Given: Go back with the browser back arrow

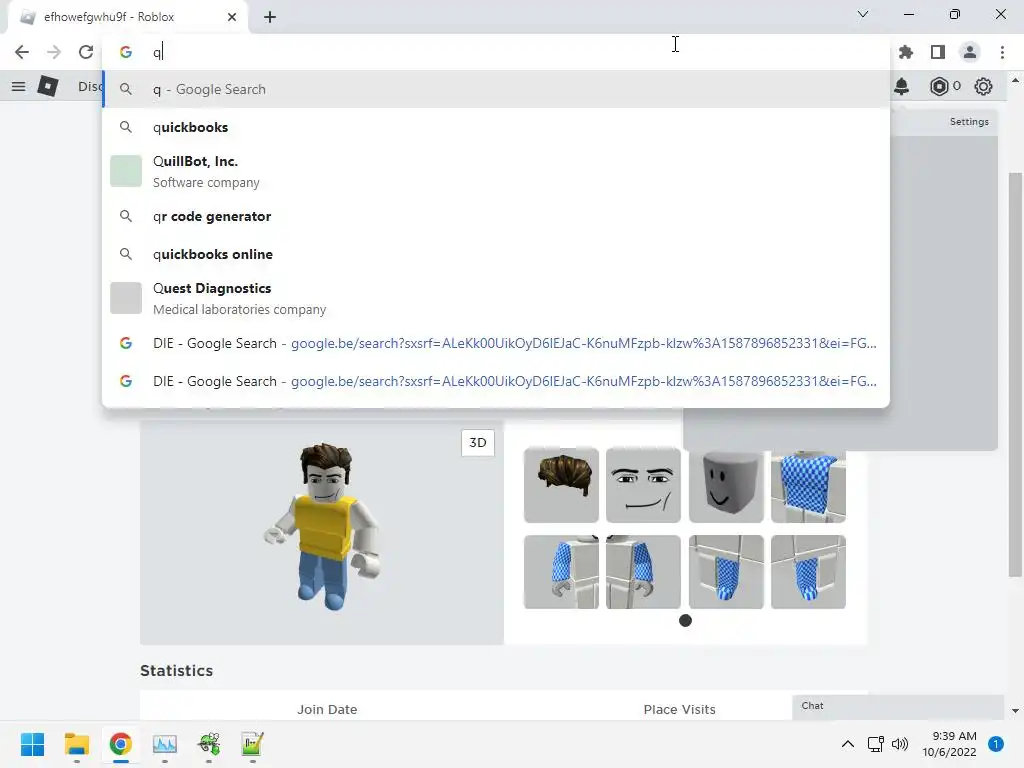Looking at the screenshot, I should tap(22, 52).
